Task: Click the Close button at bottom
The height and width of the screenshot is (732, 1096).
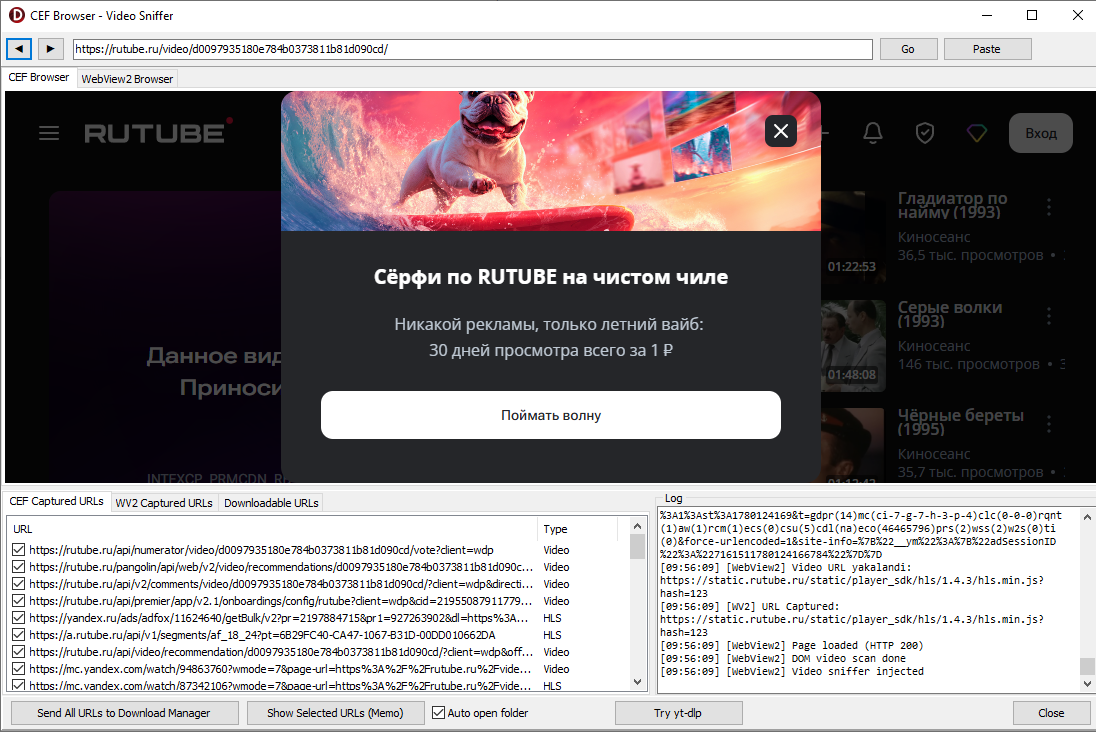Action: [x=1051, y=713]
